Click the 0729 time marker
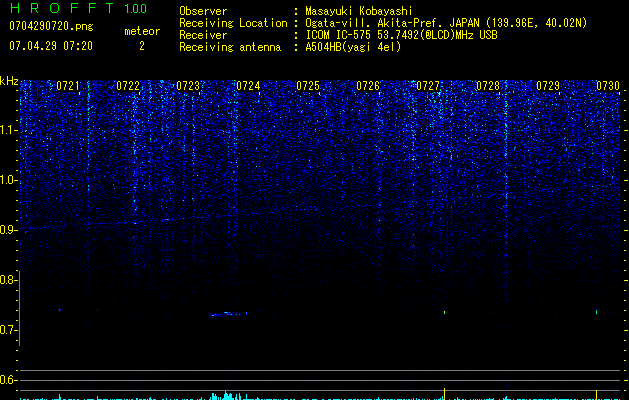629x400 pixels. tap(548, 86)
